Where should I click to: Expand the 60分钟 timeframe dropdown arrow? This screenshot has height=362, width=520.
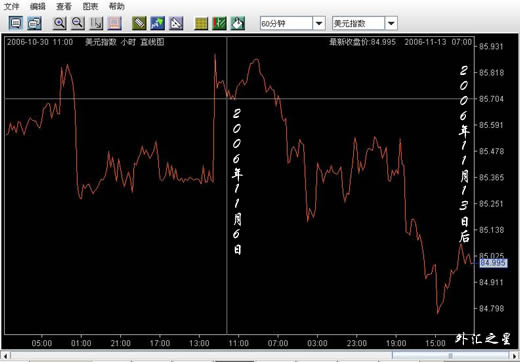point(319,23)
